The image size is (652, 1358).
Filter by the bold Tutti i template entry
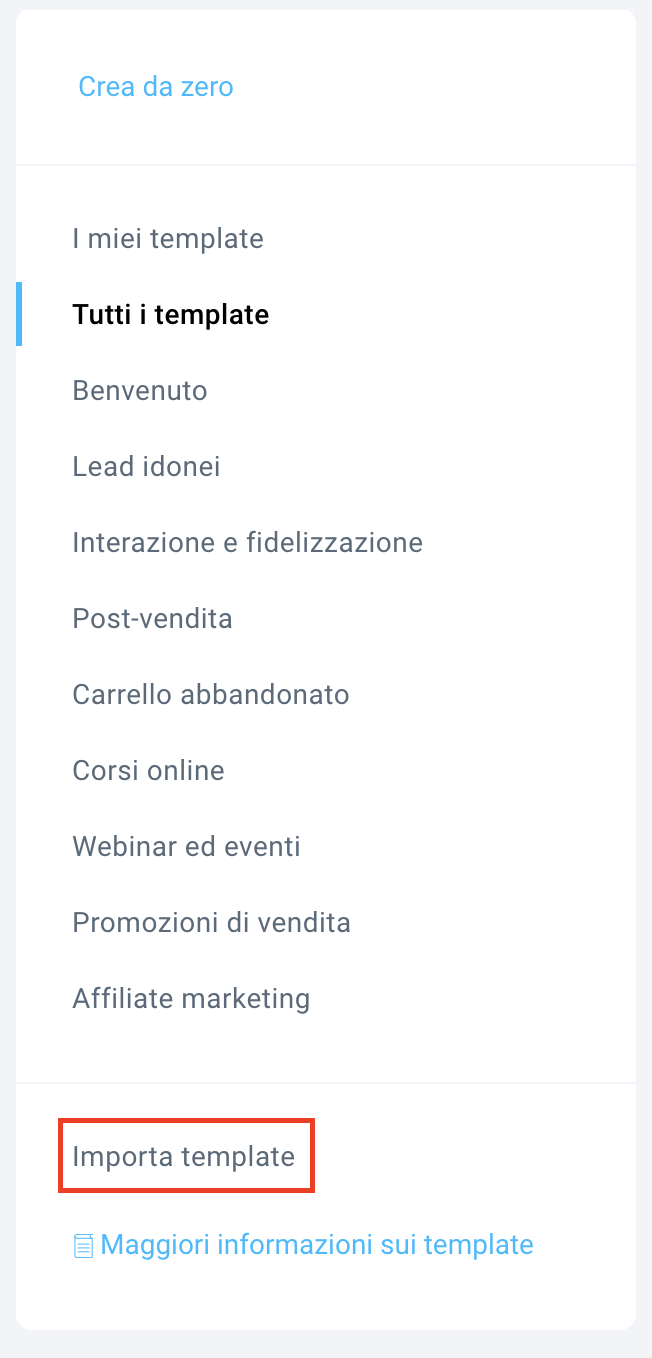pyautogui.click(x=171, y=315)
